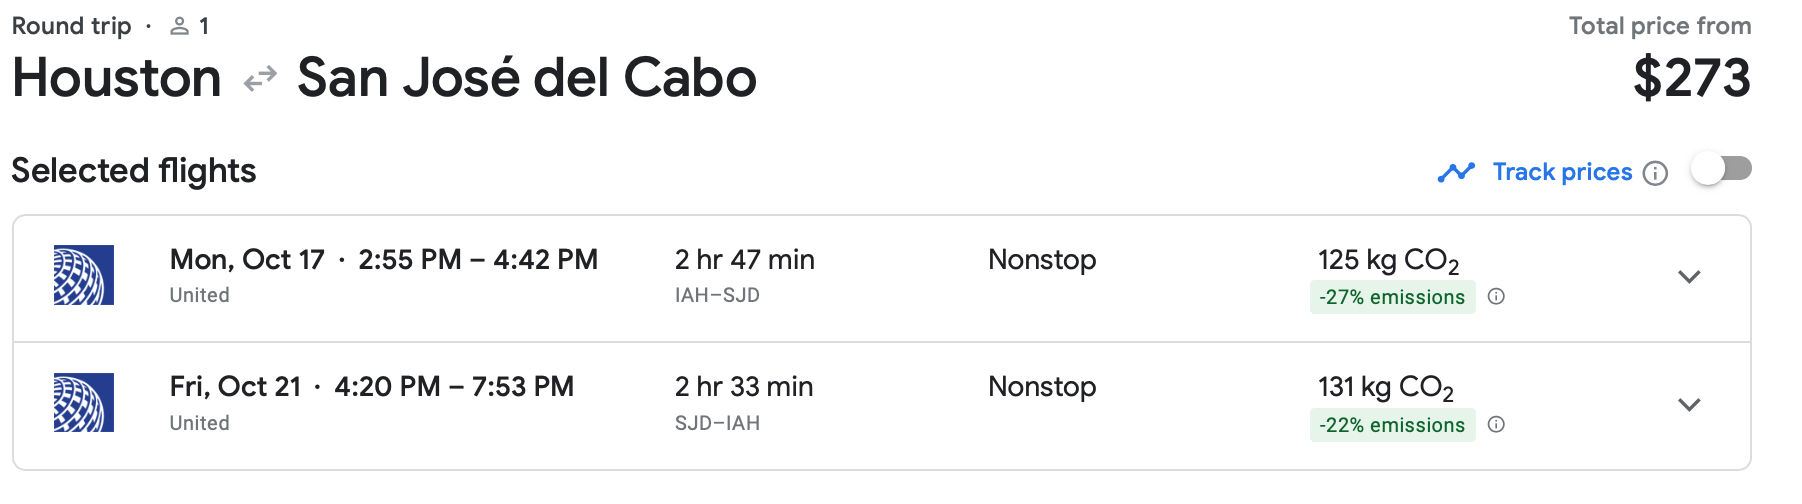Expand the Mon, Oct 17 flight details

1689,277
